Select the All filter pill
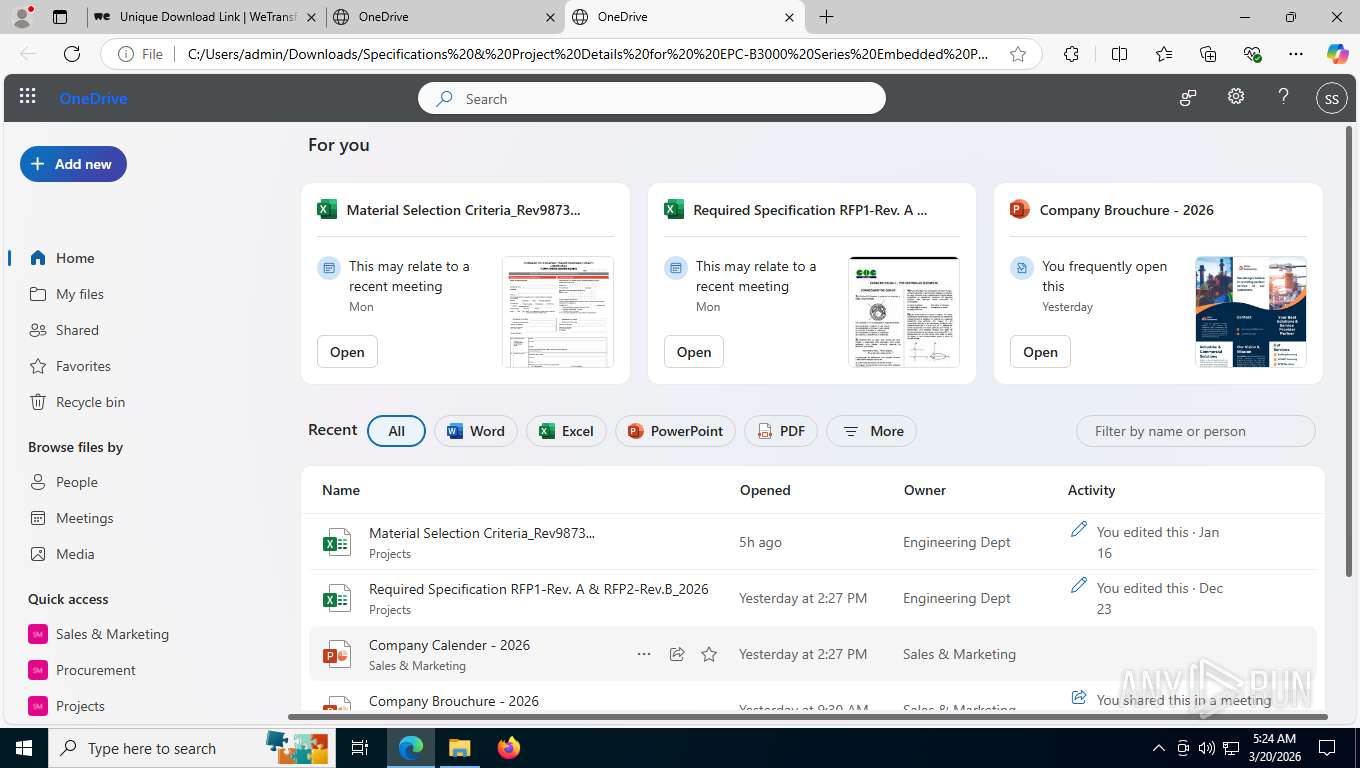The width and height of the screenshot is (1360, 768). coord(396,431)
